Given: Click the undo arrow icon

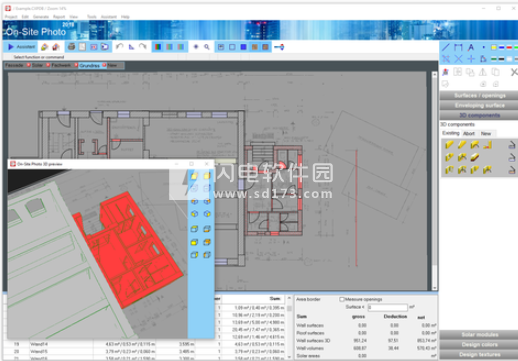Looking at the screenshot, I should pyautogui.click(x=119, y=47).
